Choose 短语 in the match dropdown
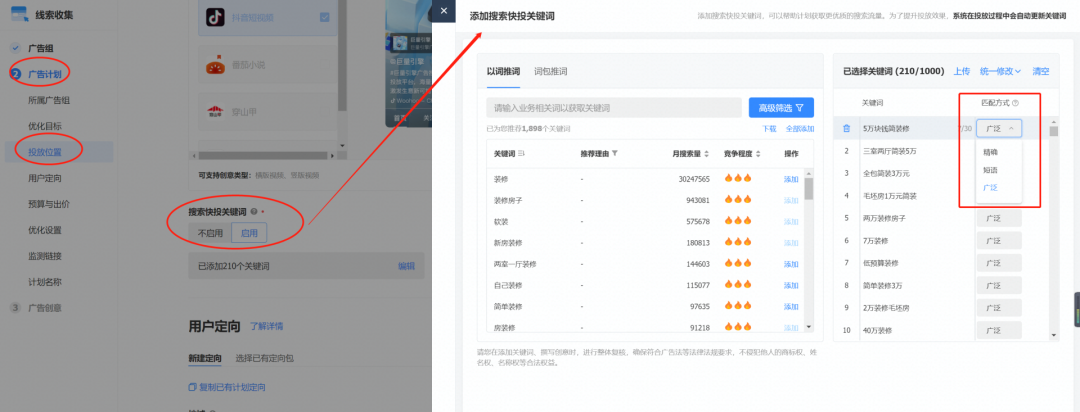This screenshot has width=1080, height=412. pos(989,169)
